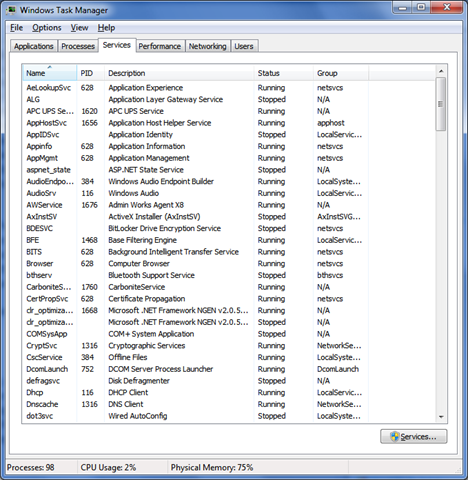468x480 pixels.
Task: Open the Options menu
Action: [x=47, y=28]
